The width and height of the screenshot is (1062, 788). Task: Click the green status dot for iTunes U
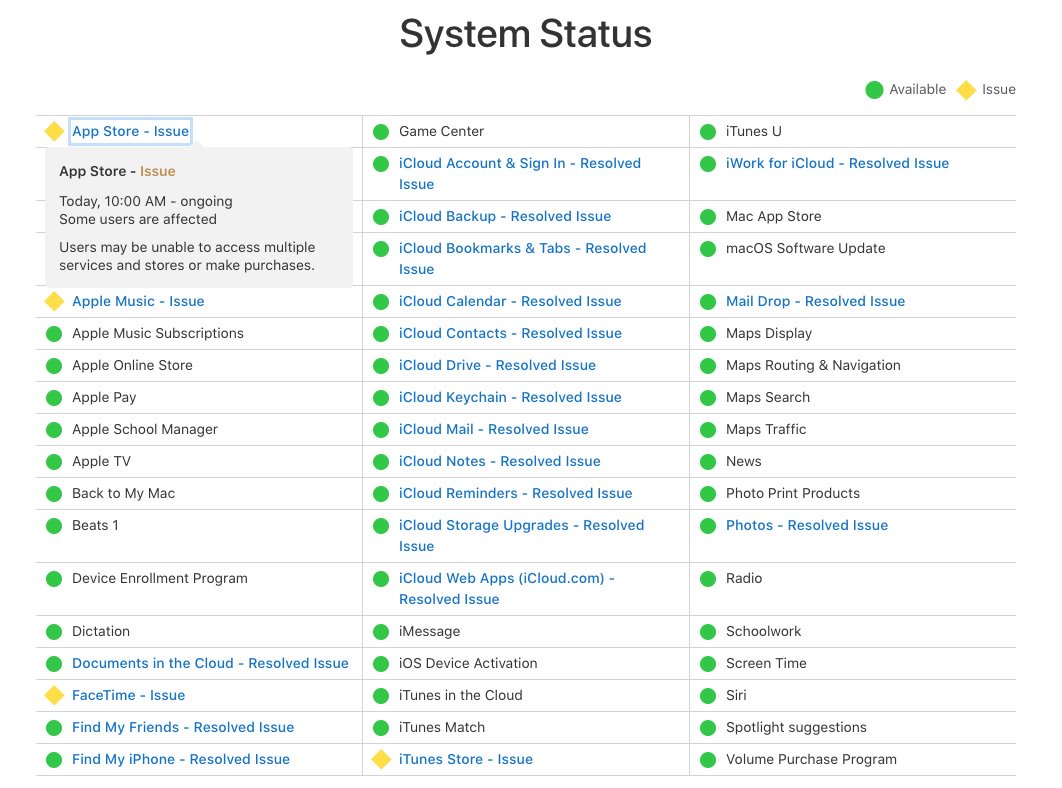tap(708, 131)
